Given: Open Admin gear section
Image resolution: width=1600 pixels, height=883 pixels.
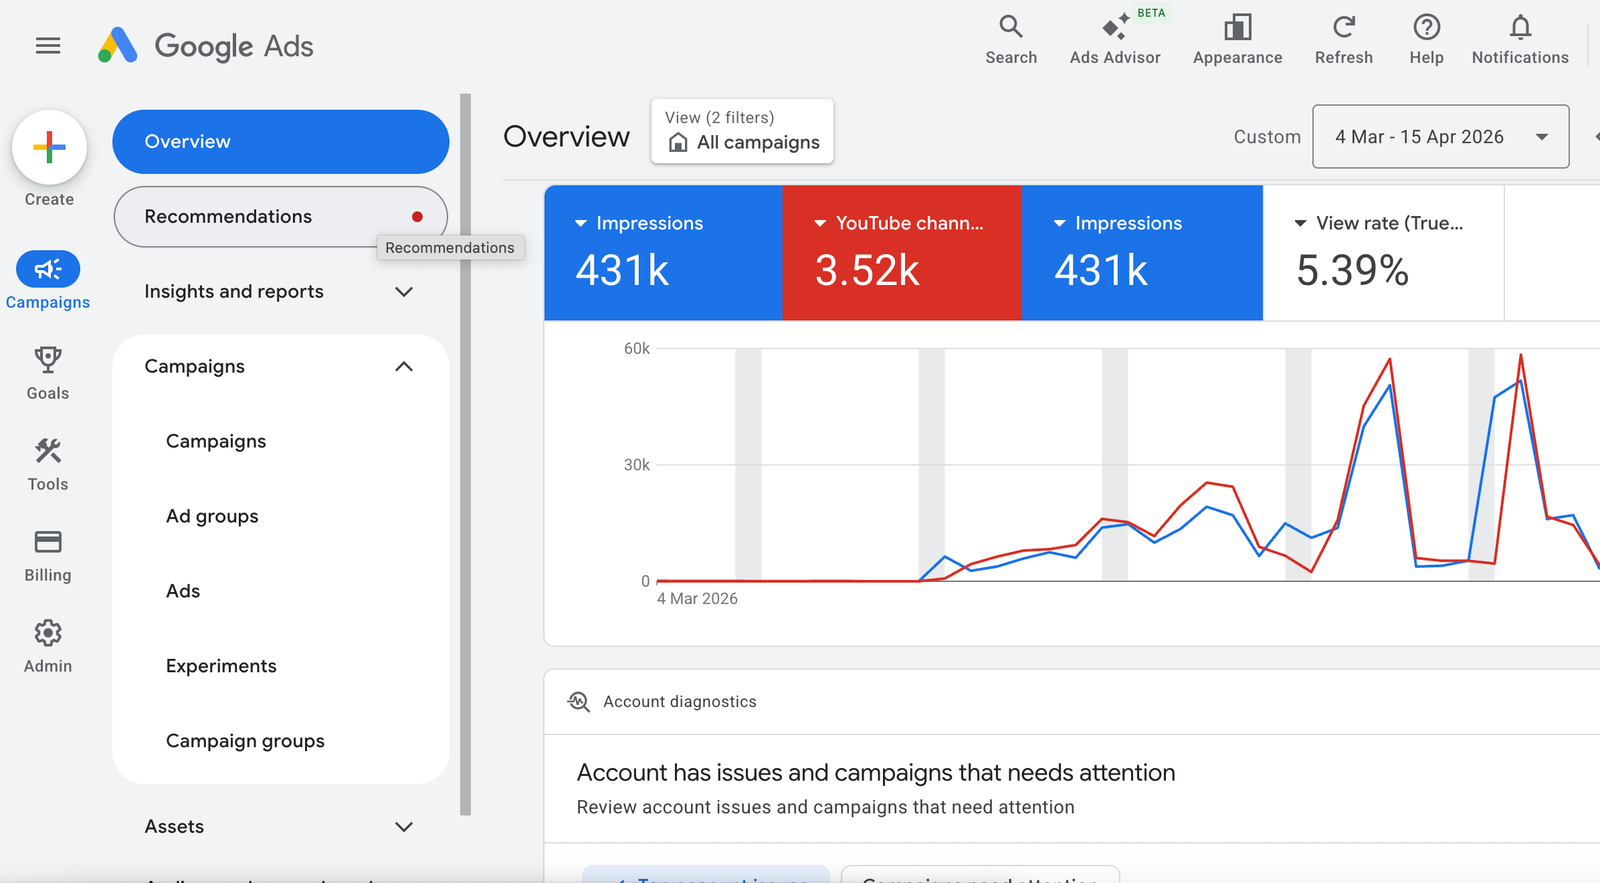Looking at the screenshot, I should tap(48, 646).
